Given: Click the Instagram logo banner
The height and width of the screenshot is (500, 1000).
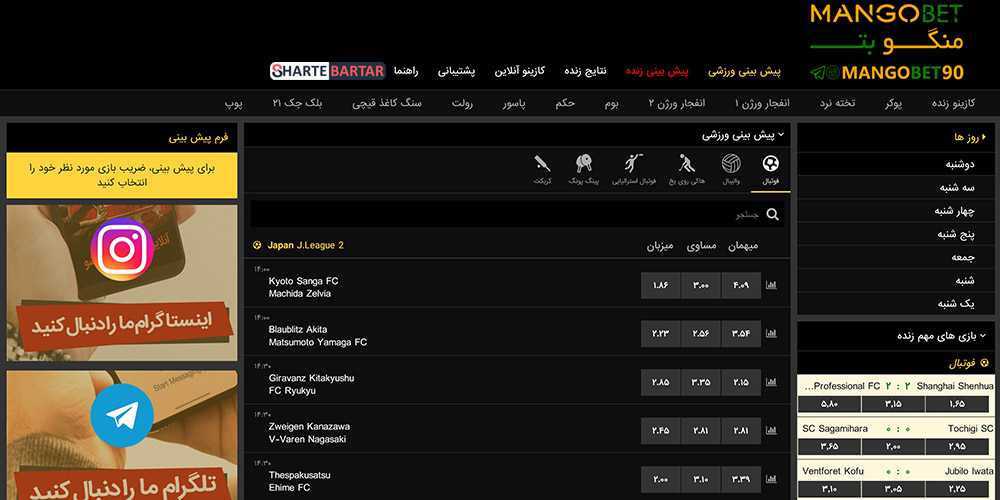Looking at the screenshot, I should pos(121,247).
